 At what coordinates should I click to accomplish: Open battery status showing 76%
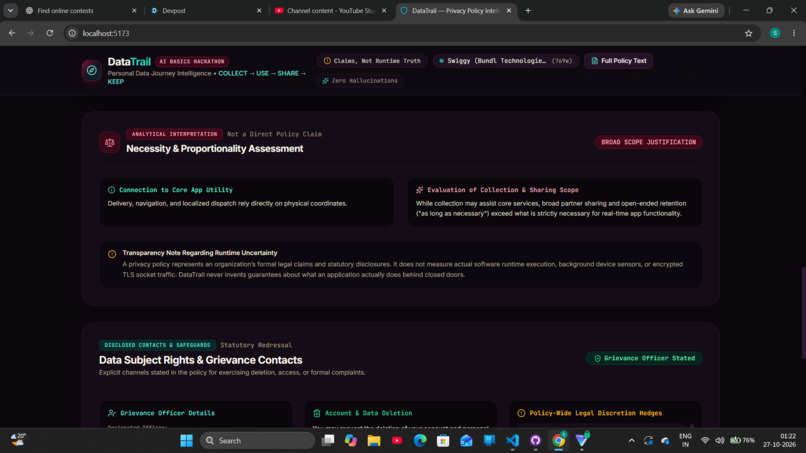click(x=742, y=440)
